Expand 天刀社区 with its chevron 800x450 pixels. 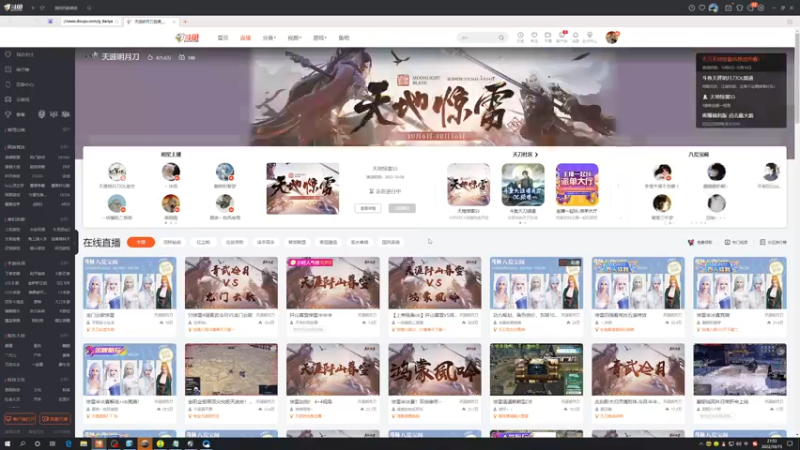[x=536, y=154]
